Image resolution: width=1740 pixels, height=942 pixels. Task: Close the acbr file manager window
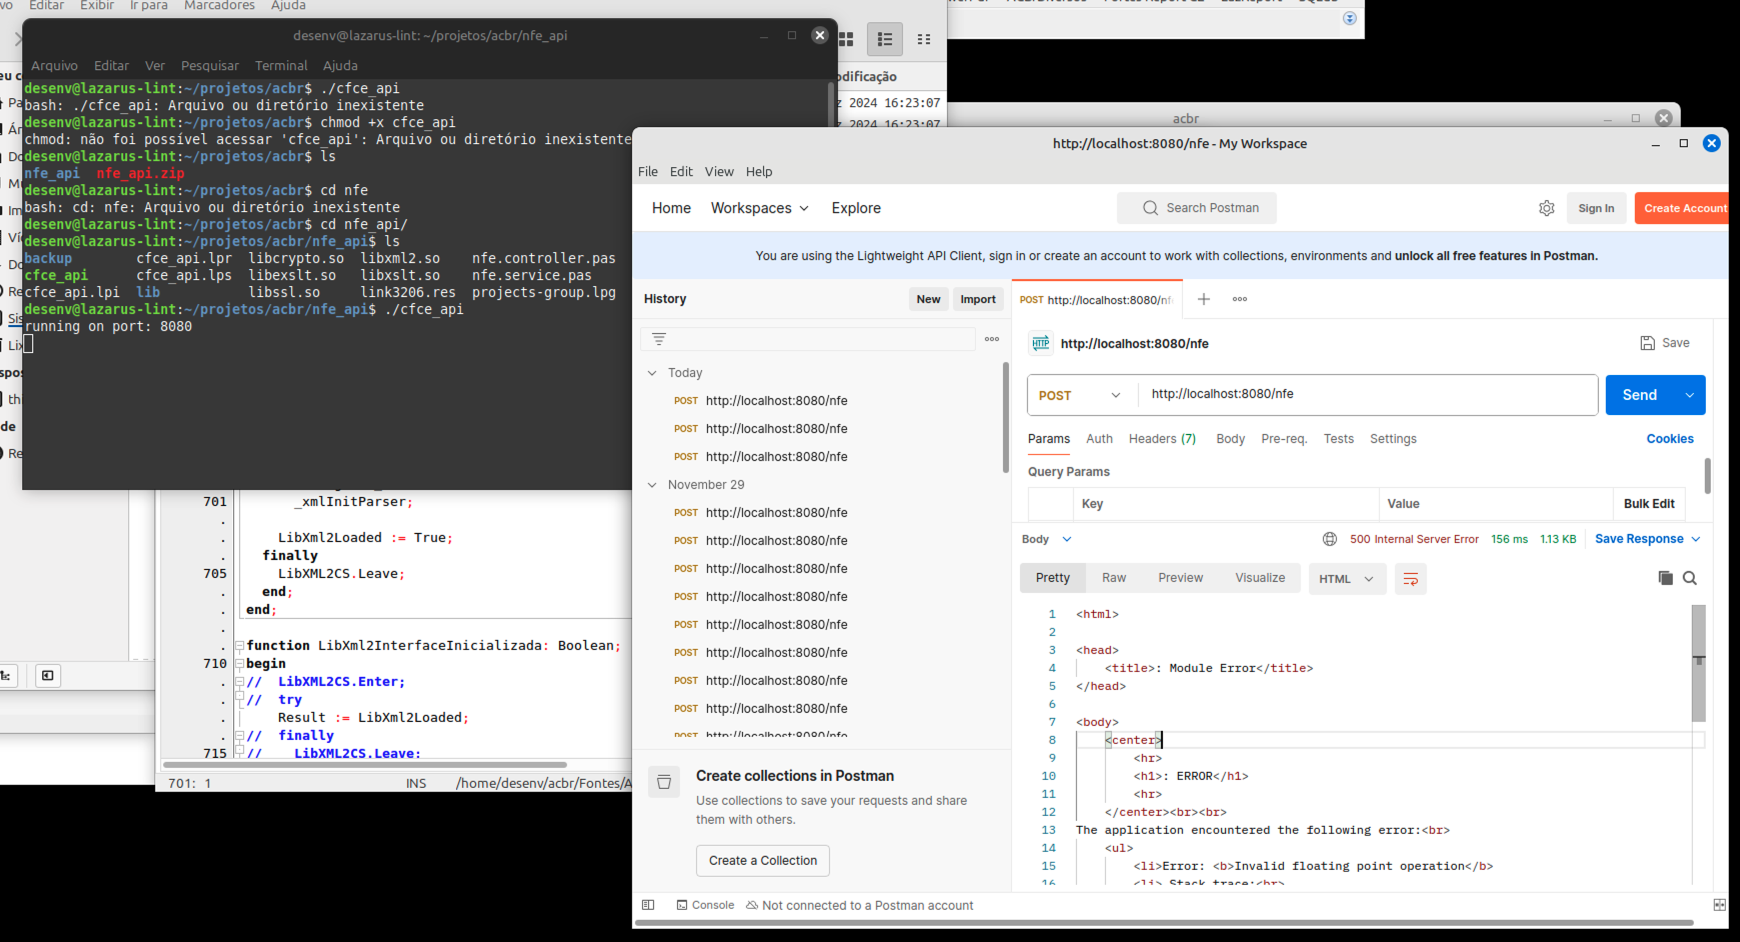pos(1664,118)
